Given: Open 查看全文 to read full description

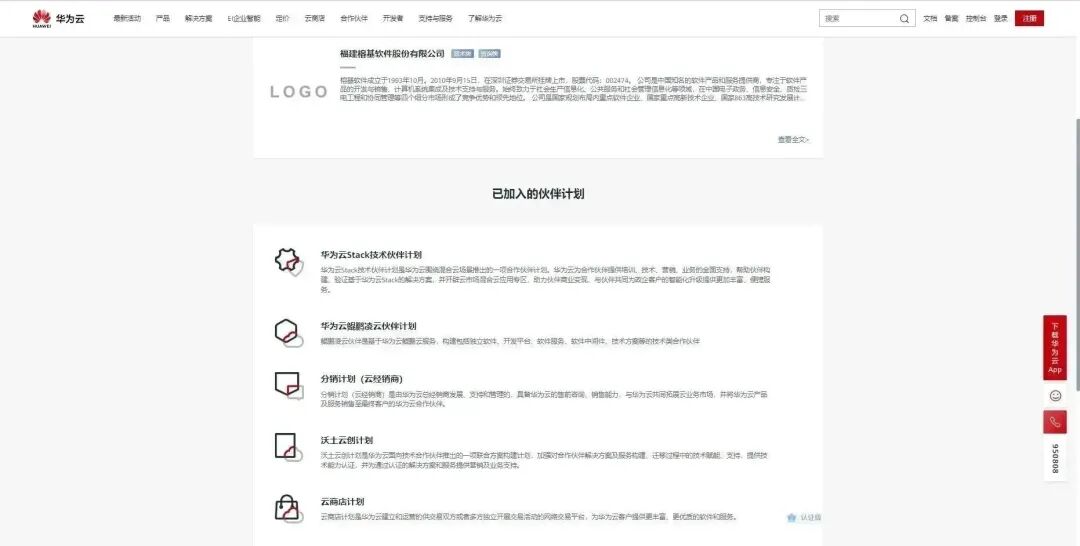Looking at the screenshot, I should pyautogui.click(x=793, y=140).
